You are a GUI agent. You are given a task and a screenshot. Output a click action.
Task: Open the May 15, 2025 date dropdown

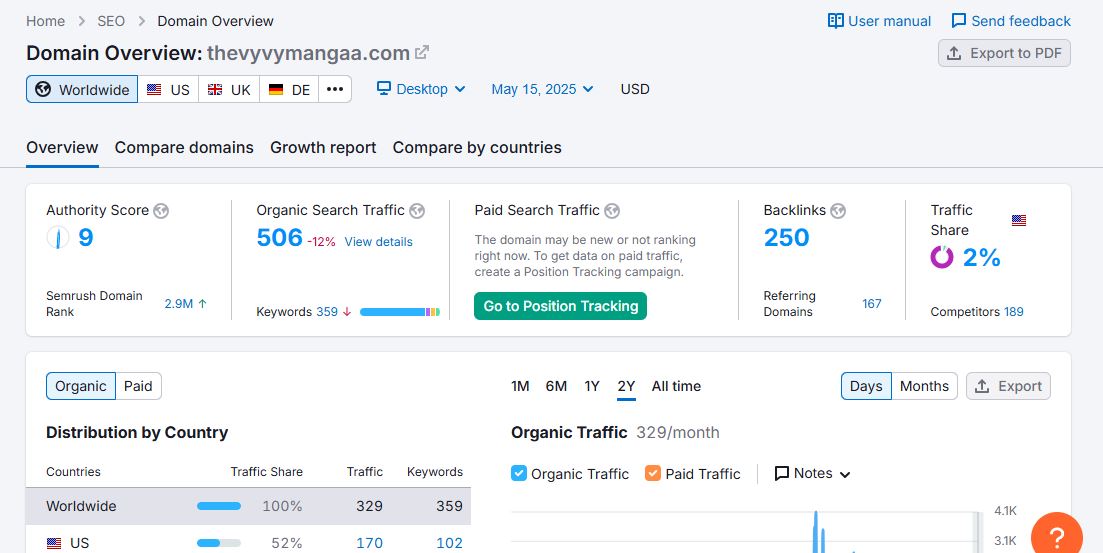click(x=542, y=89)
